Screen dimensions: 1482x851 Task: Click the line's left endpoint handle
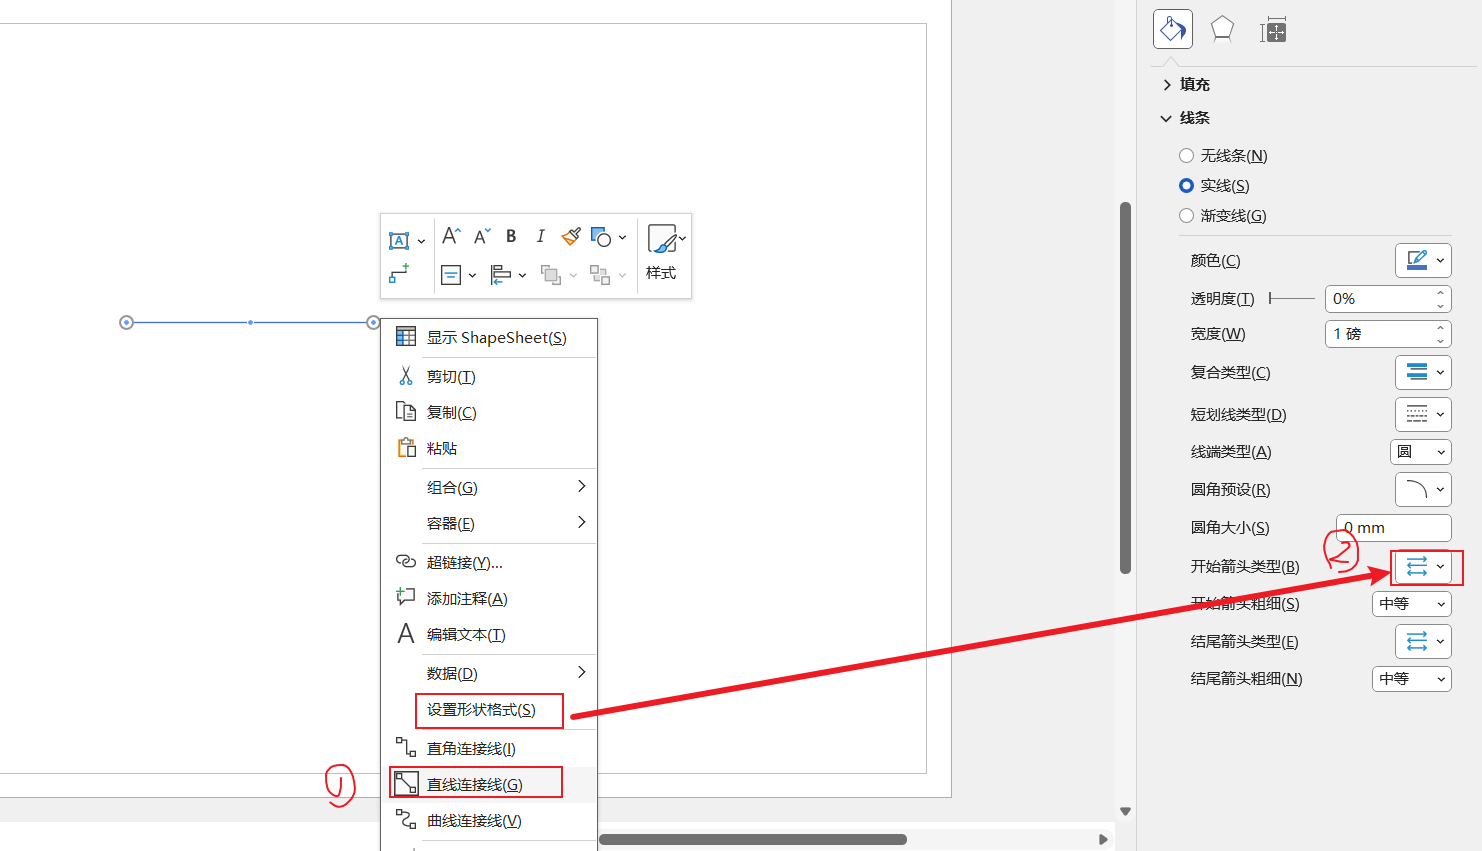tap(126, 322)
